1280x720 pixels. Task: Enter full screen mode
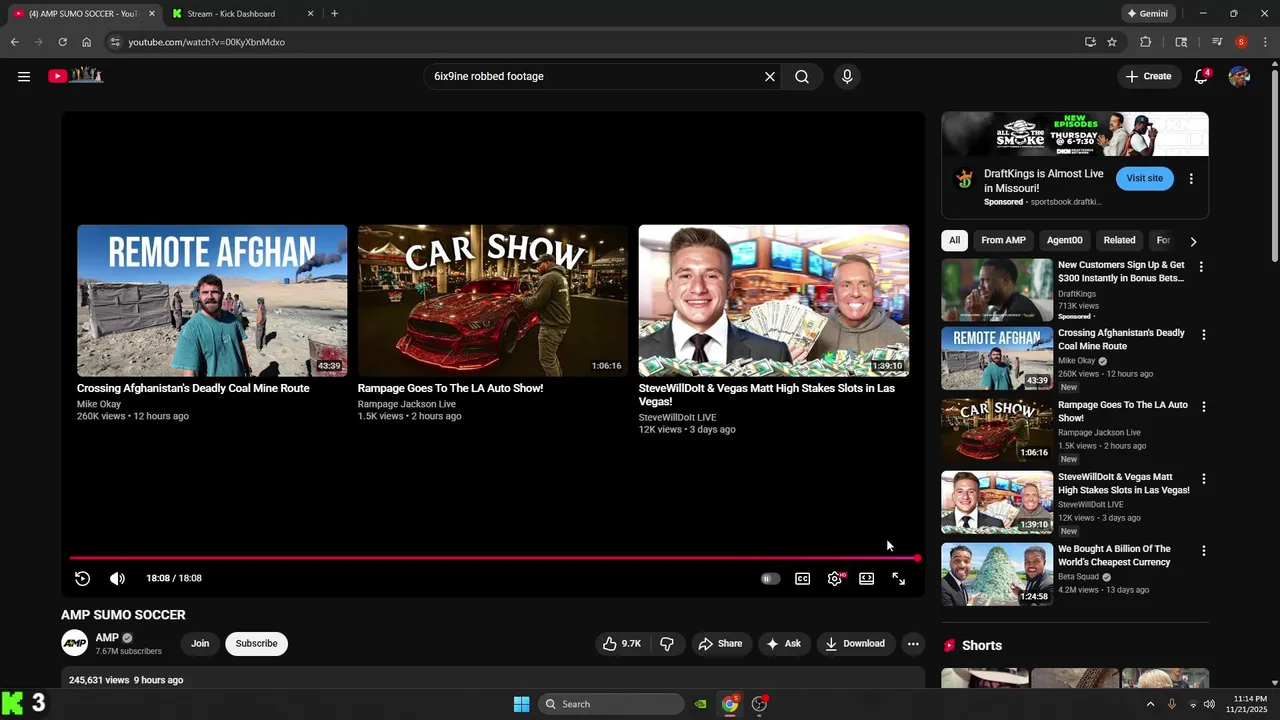(899, 578)
